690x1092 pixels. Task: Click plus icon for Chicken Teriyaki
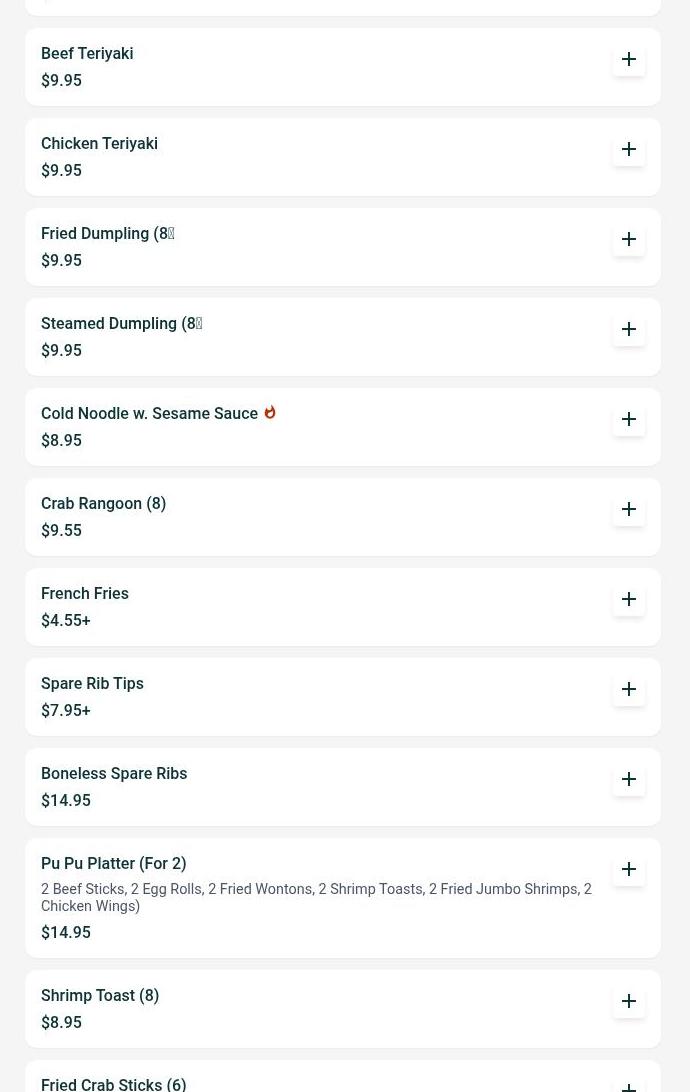click(629, 149)
